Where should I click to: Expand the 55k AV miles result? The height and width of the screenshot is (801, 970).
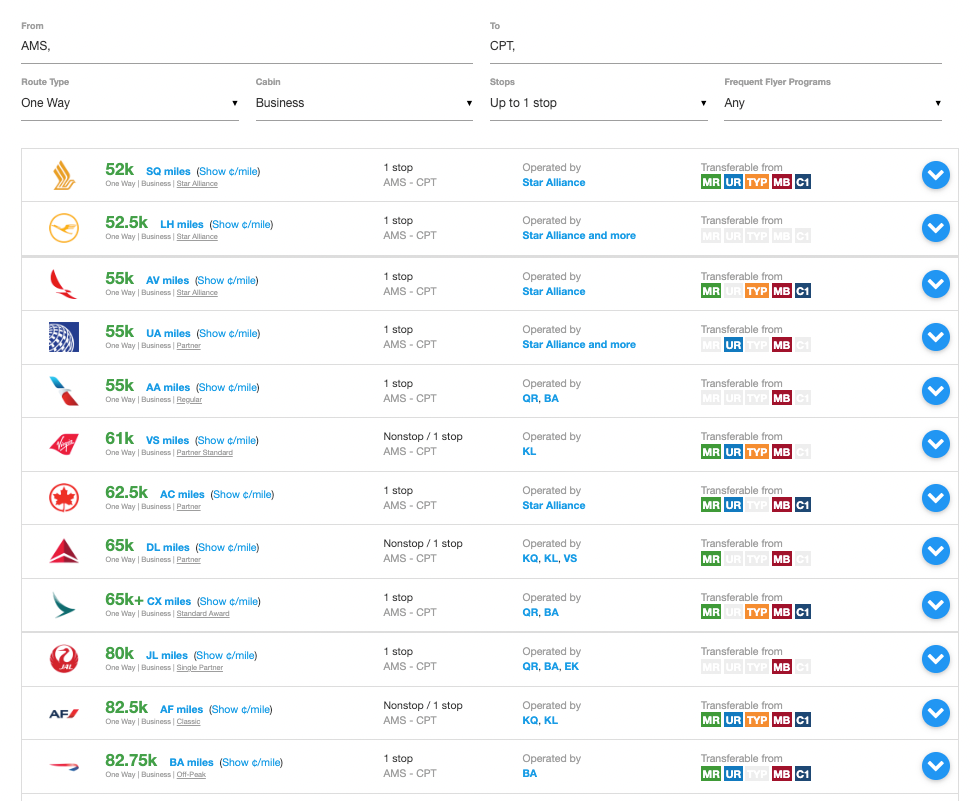click(x=935, y=284)
